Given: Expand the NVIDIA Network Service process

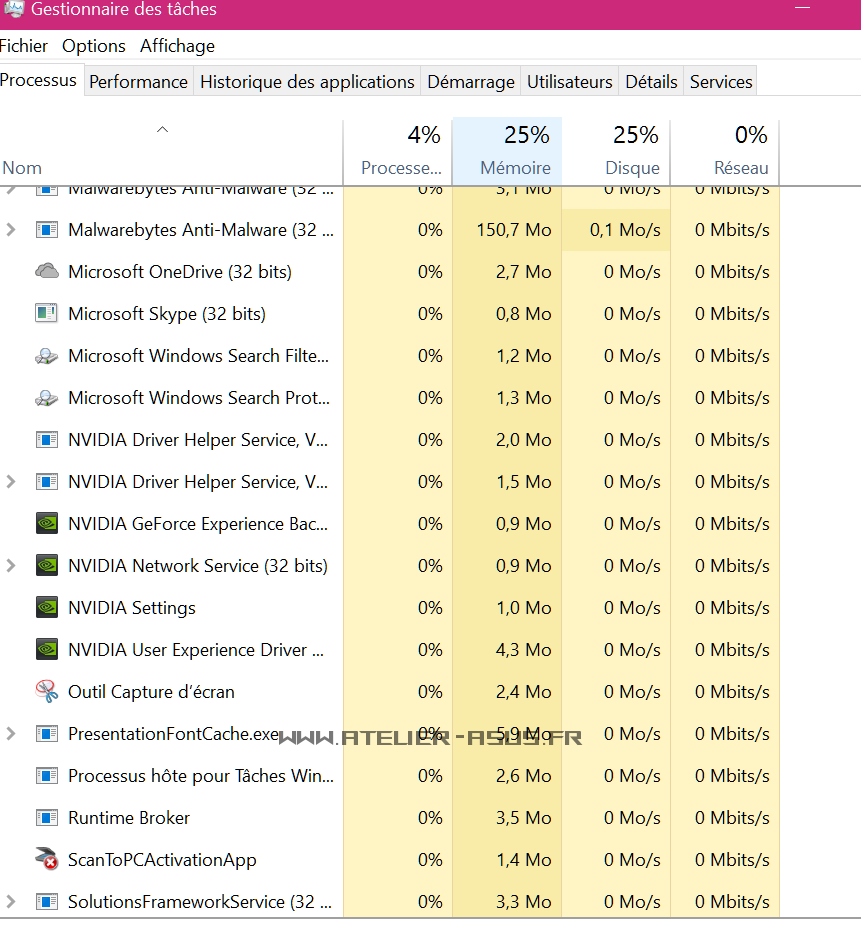Looking at the screenshot, I should pos(11,565).
